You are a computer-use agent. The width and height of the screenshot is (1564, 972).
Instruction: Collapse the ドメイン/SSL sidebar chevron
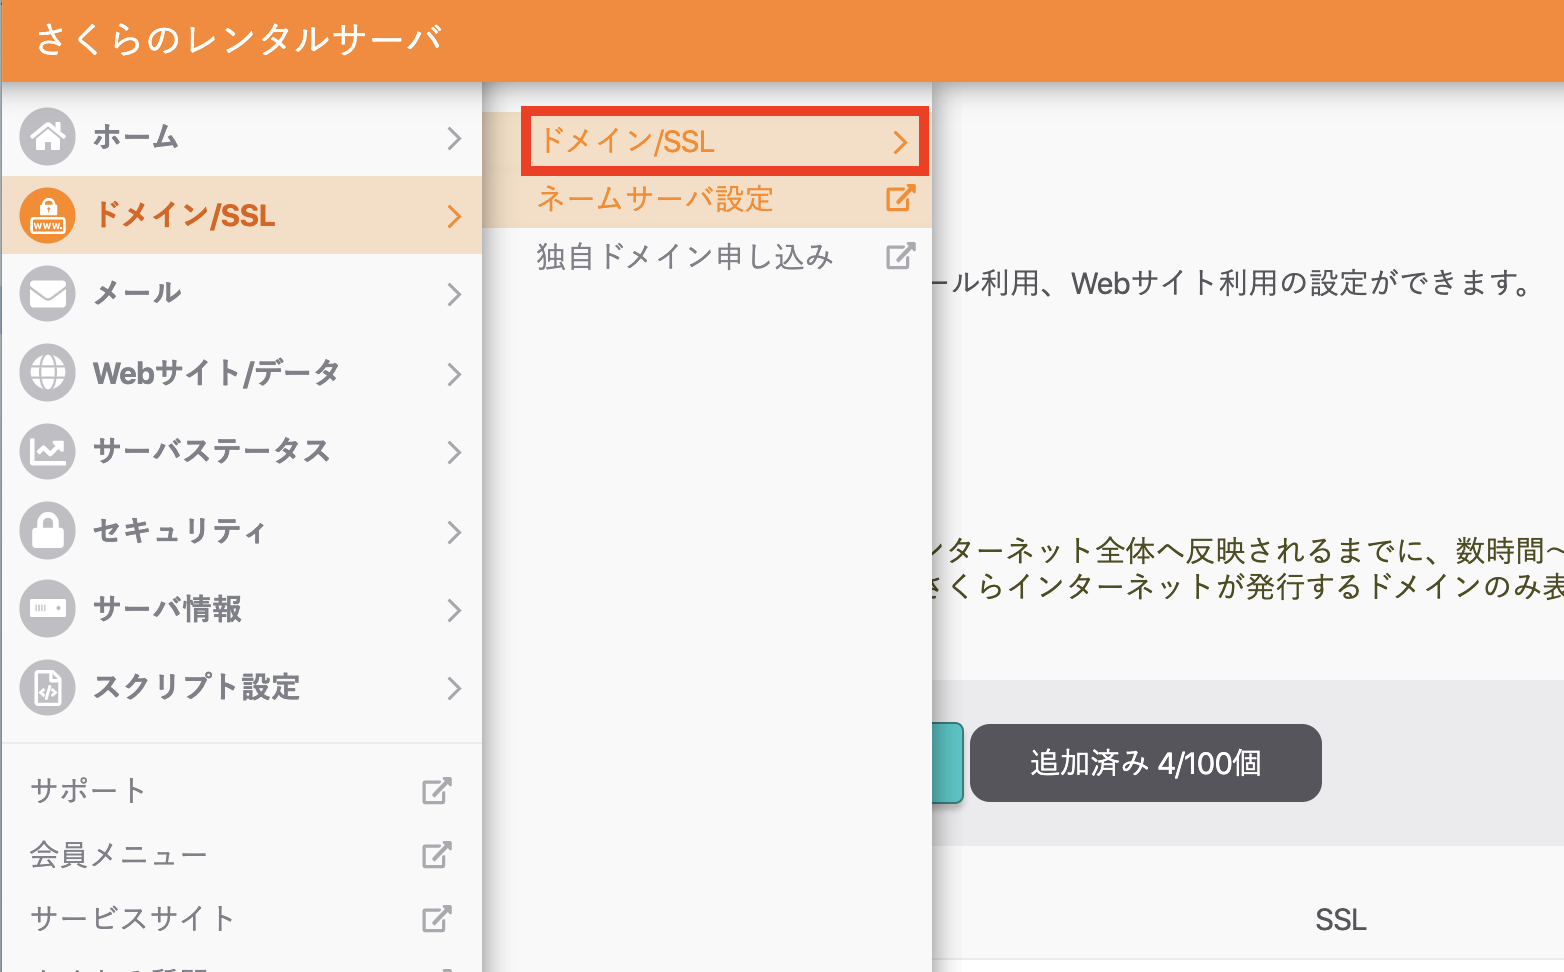(454, 216)
